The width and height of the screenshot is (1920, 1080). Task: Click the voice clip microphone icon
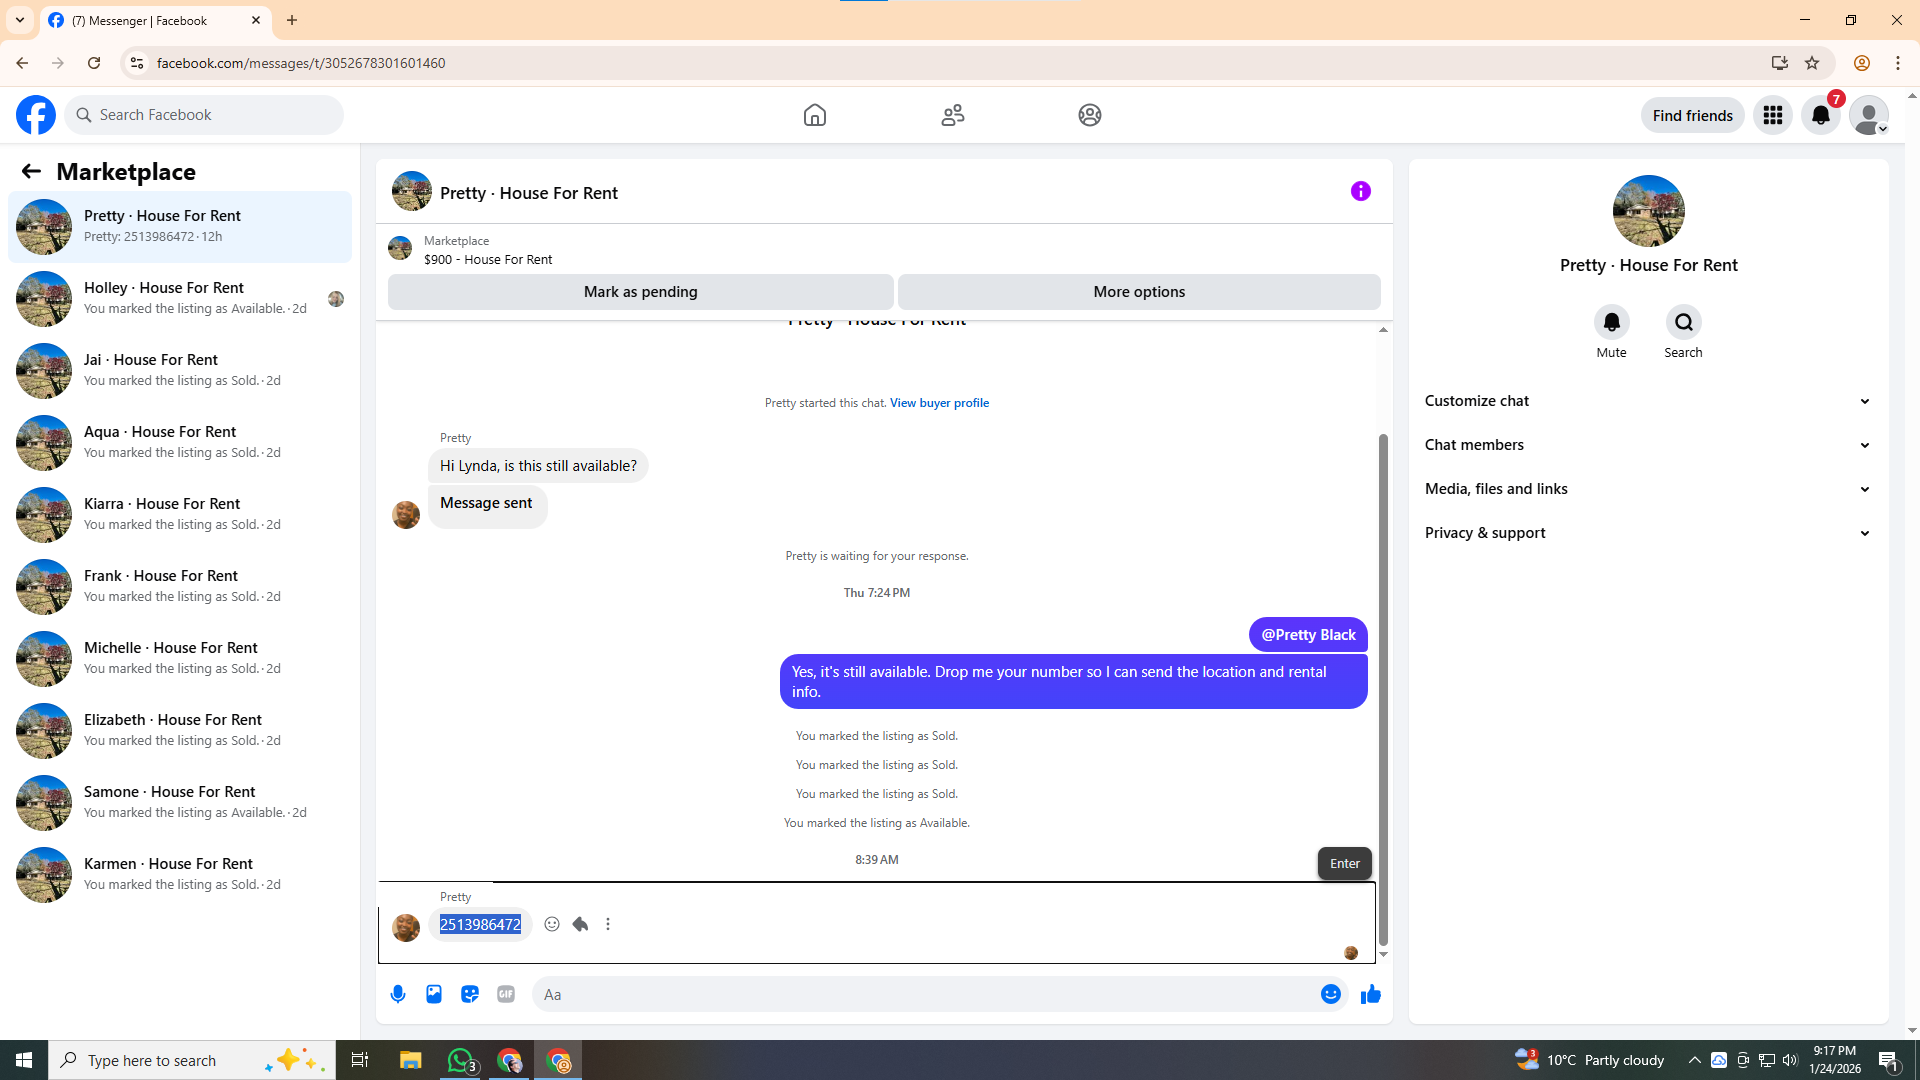[x=398, y=994]
